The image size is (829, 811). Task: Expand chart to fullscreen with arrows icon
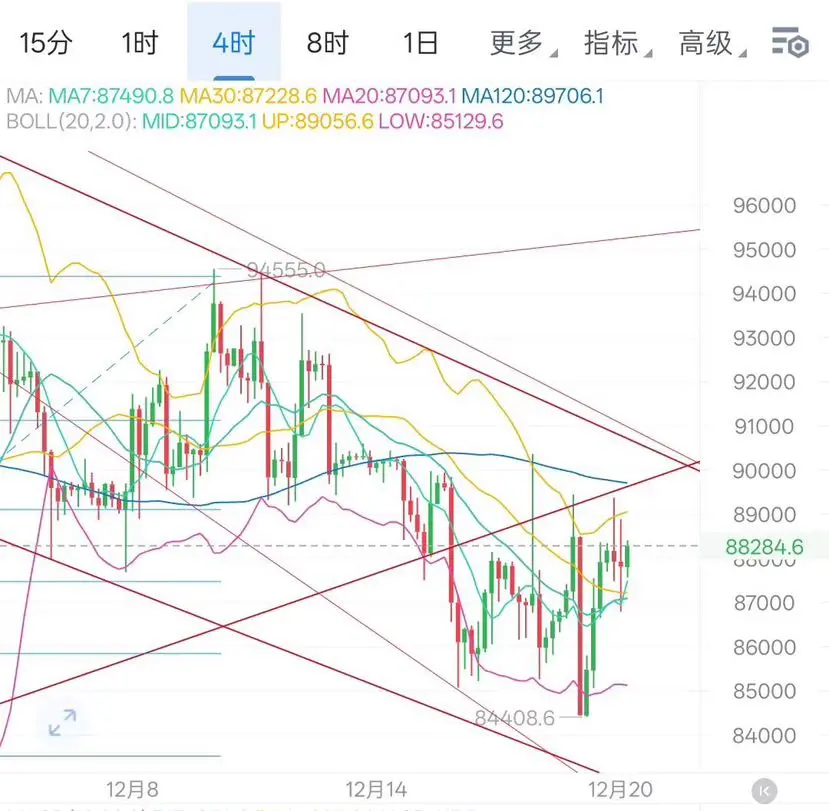point(62,723)
